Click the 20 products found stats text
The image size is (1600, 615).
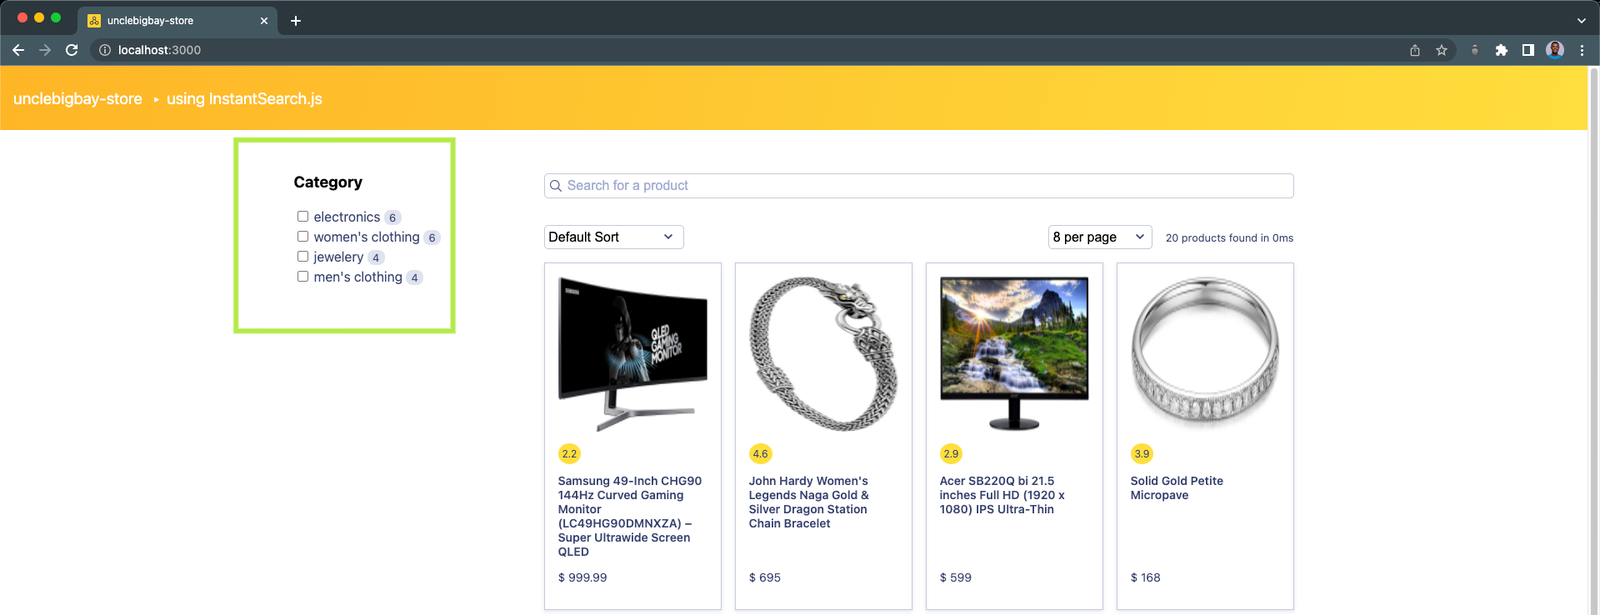1230,238
